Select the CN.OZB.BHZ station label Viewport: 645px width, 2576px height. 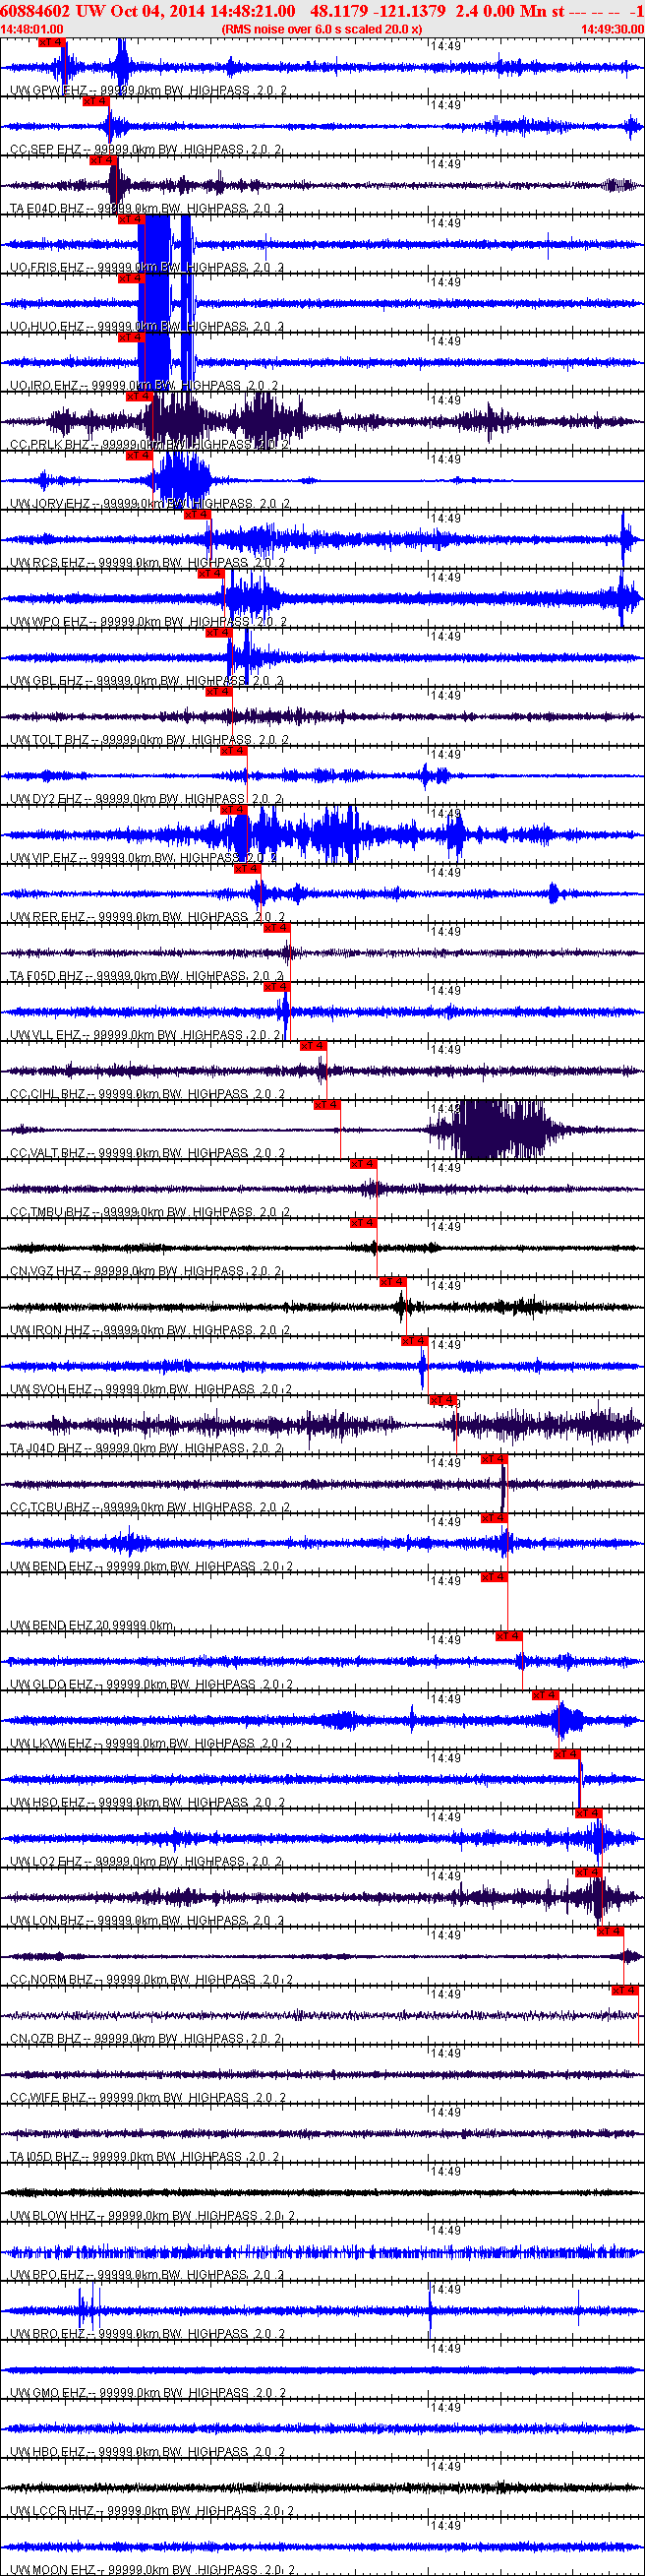146,2038
